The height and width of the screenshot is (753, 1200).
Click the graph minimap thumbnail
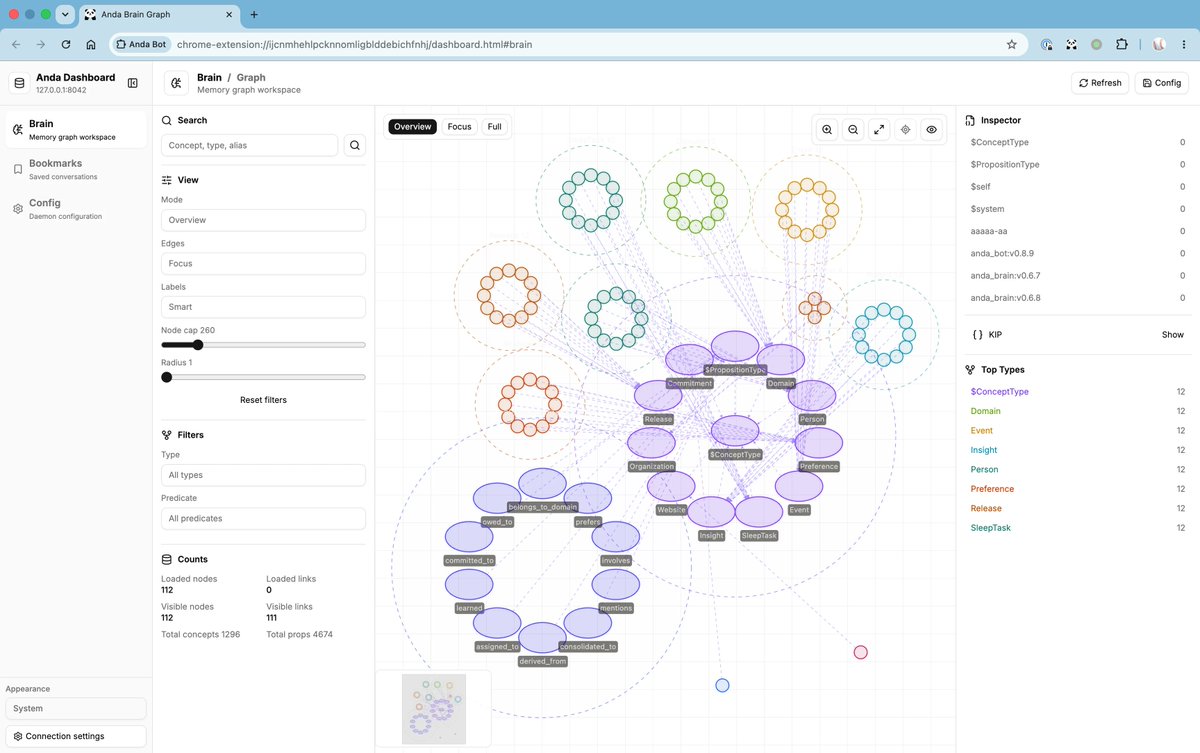click(433, 709)
